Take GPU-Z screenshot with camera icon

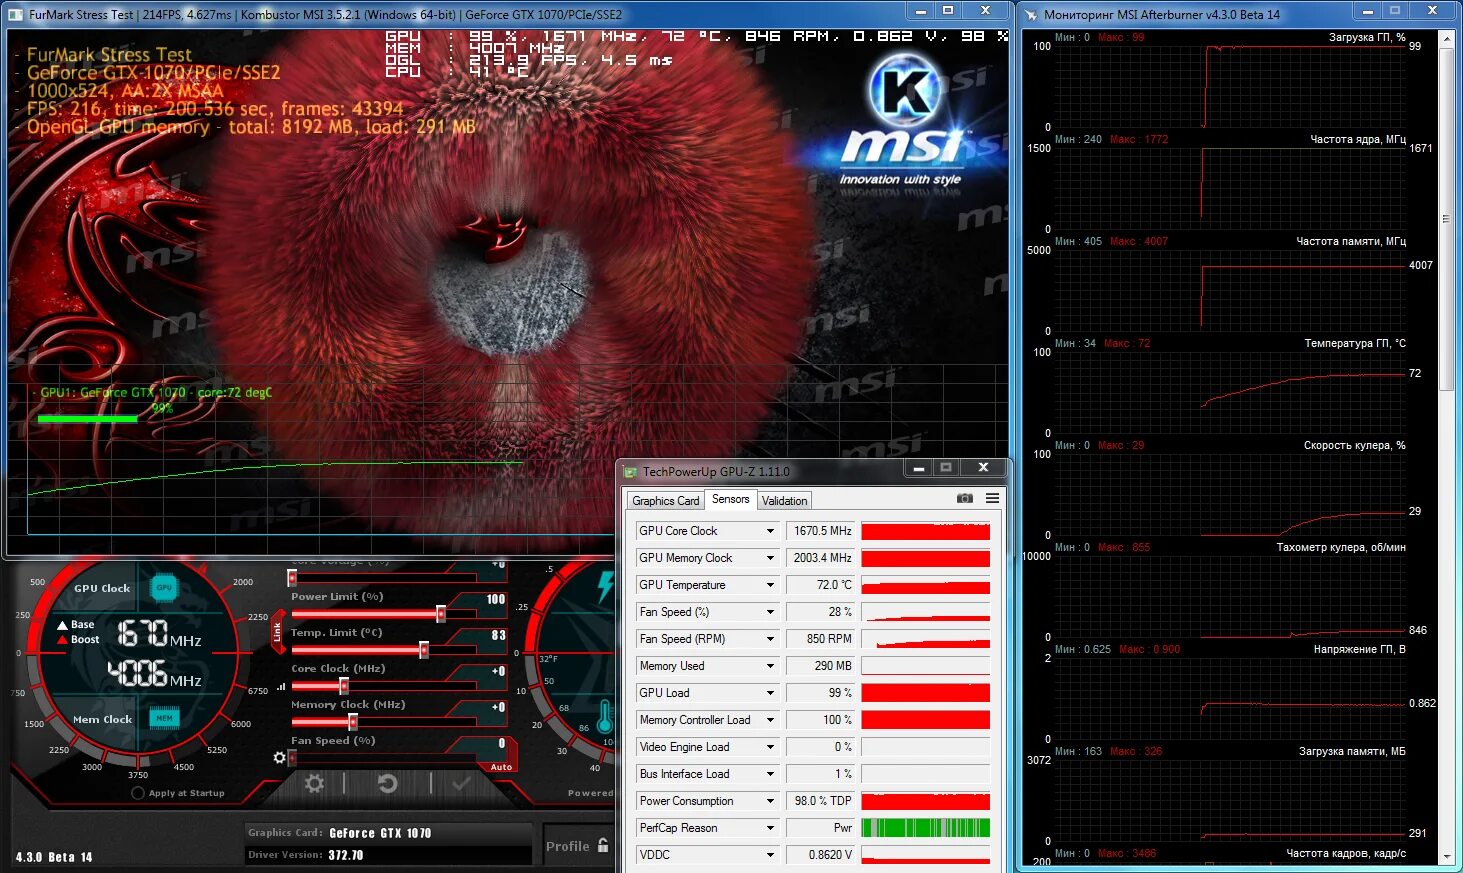tap(964, 498)
